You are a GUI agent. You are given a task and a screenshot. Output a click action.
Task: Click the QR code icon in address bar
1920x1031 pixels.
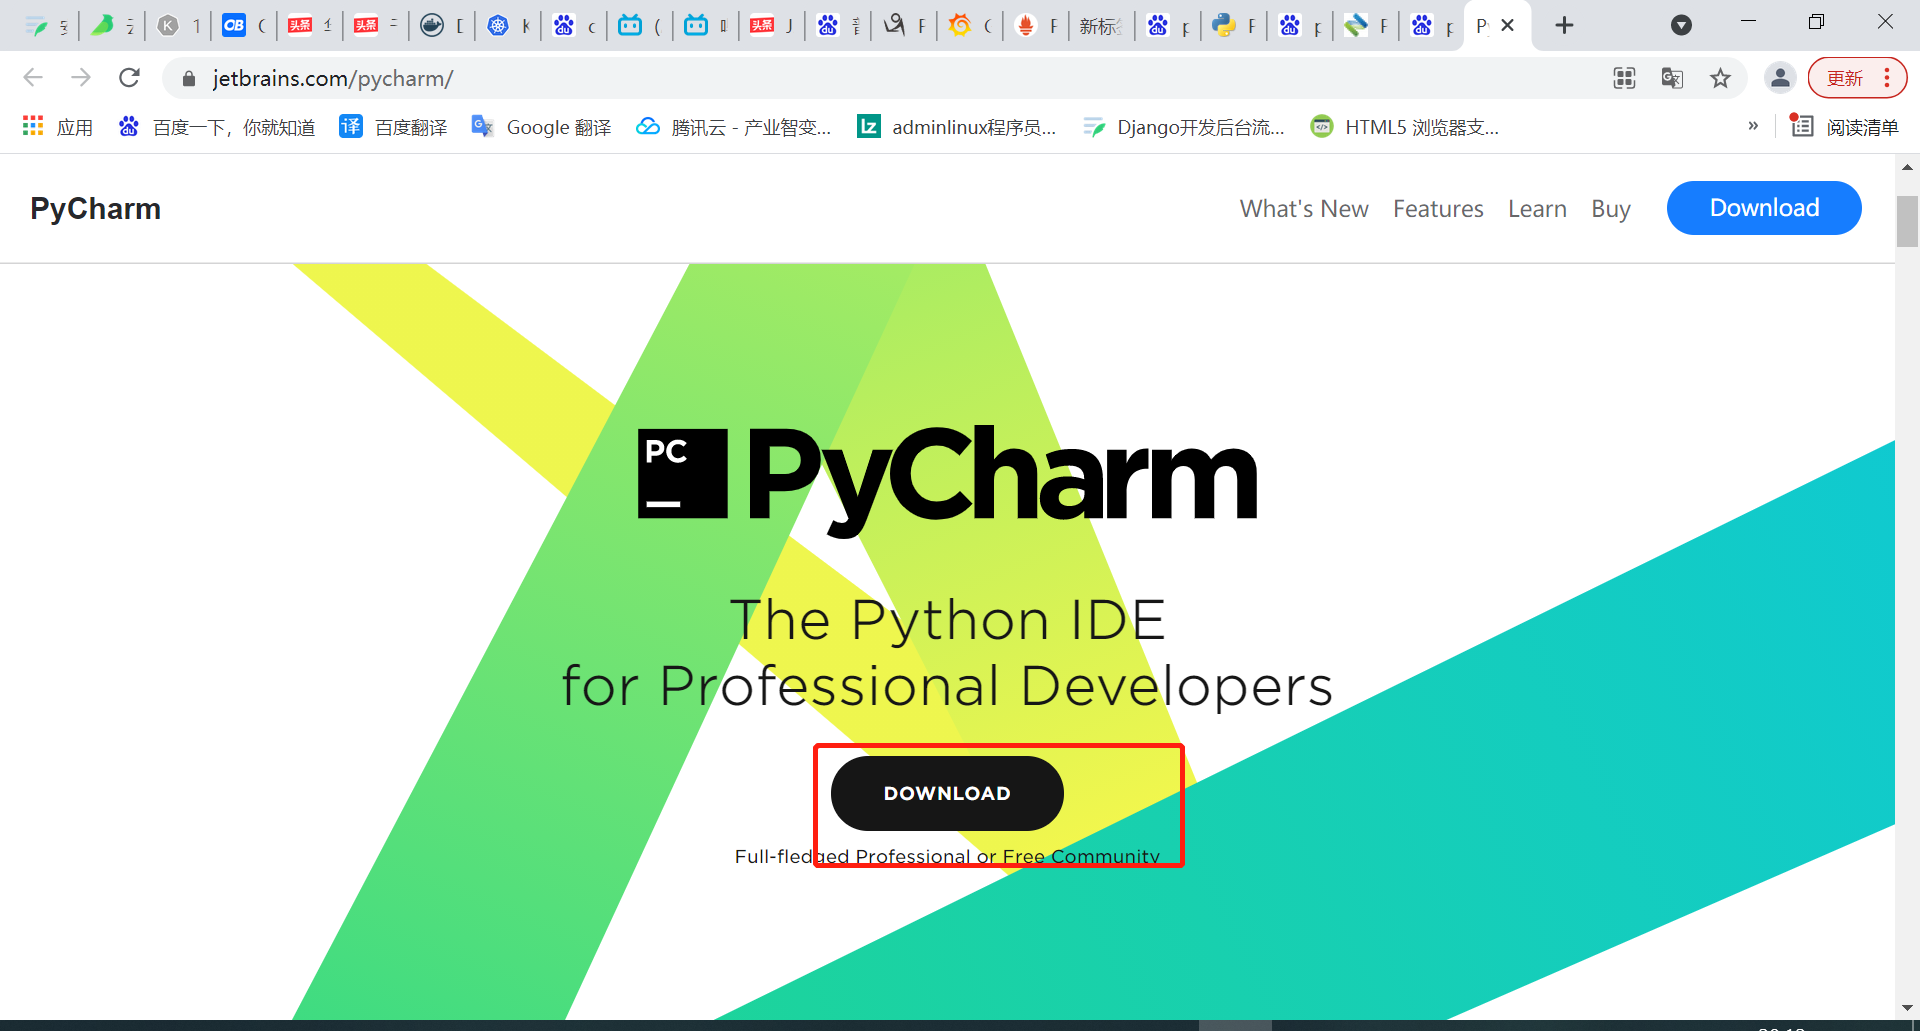(1624, 78)
